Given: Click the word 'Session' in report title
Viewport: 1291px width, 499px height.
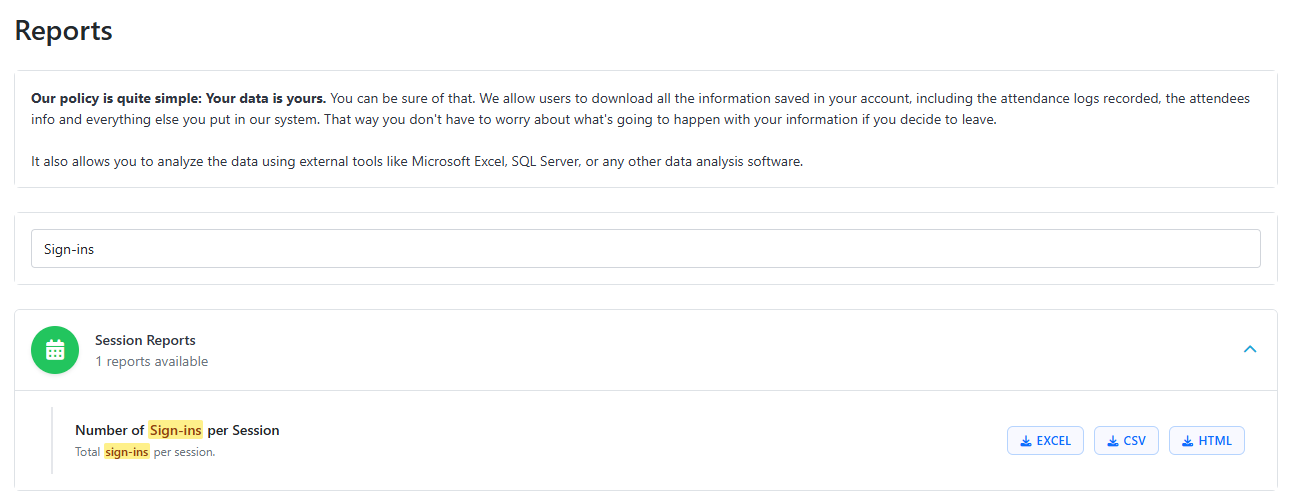Looking at the screenshot, I should tap(256, 430).
